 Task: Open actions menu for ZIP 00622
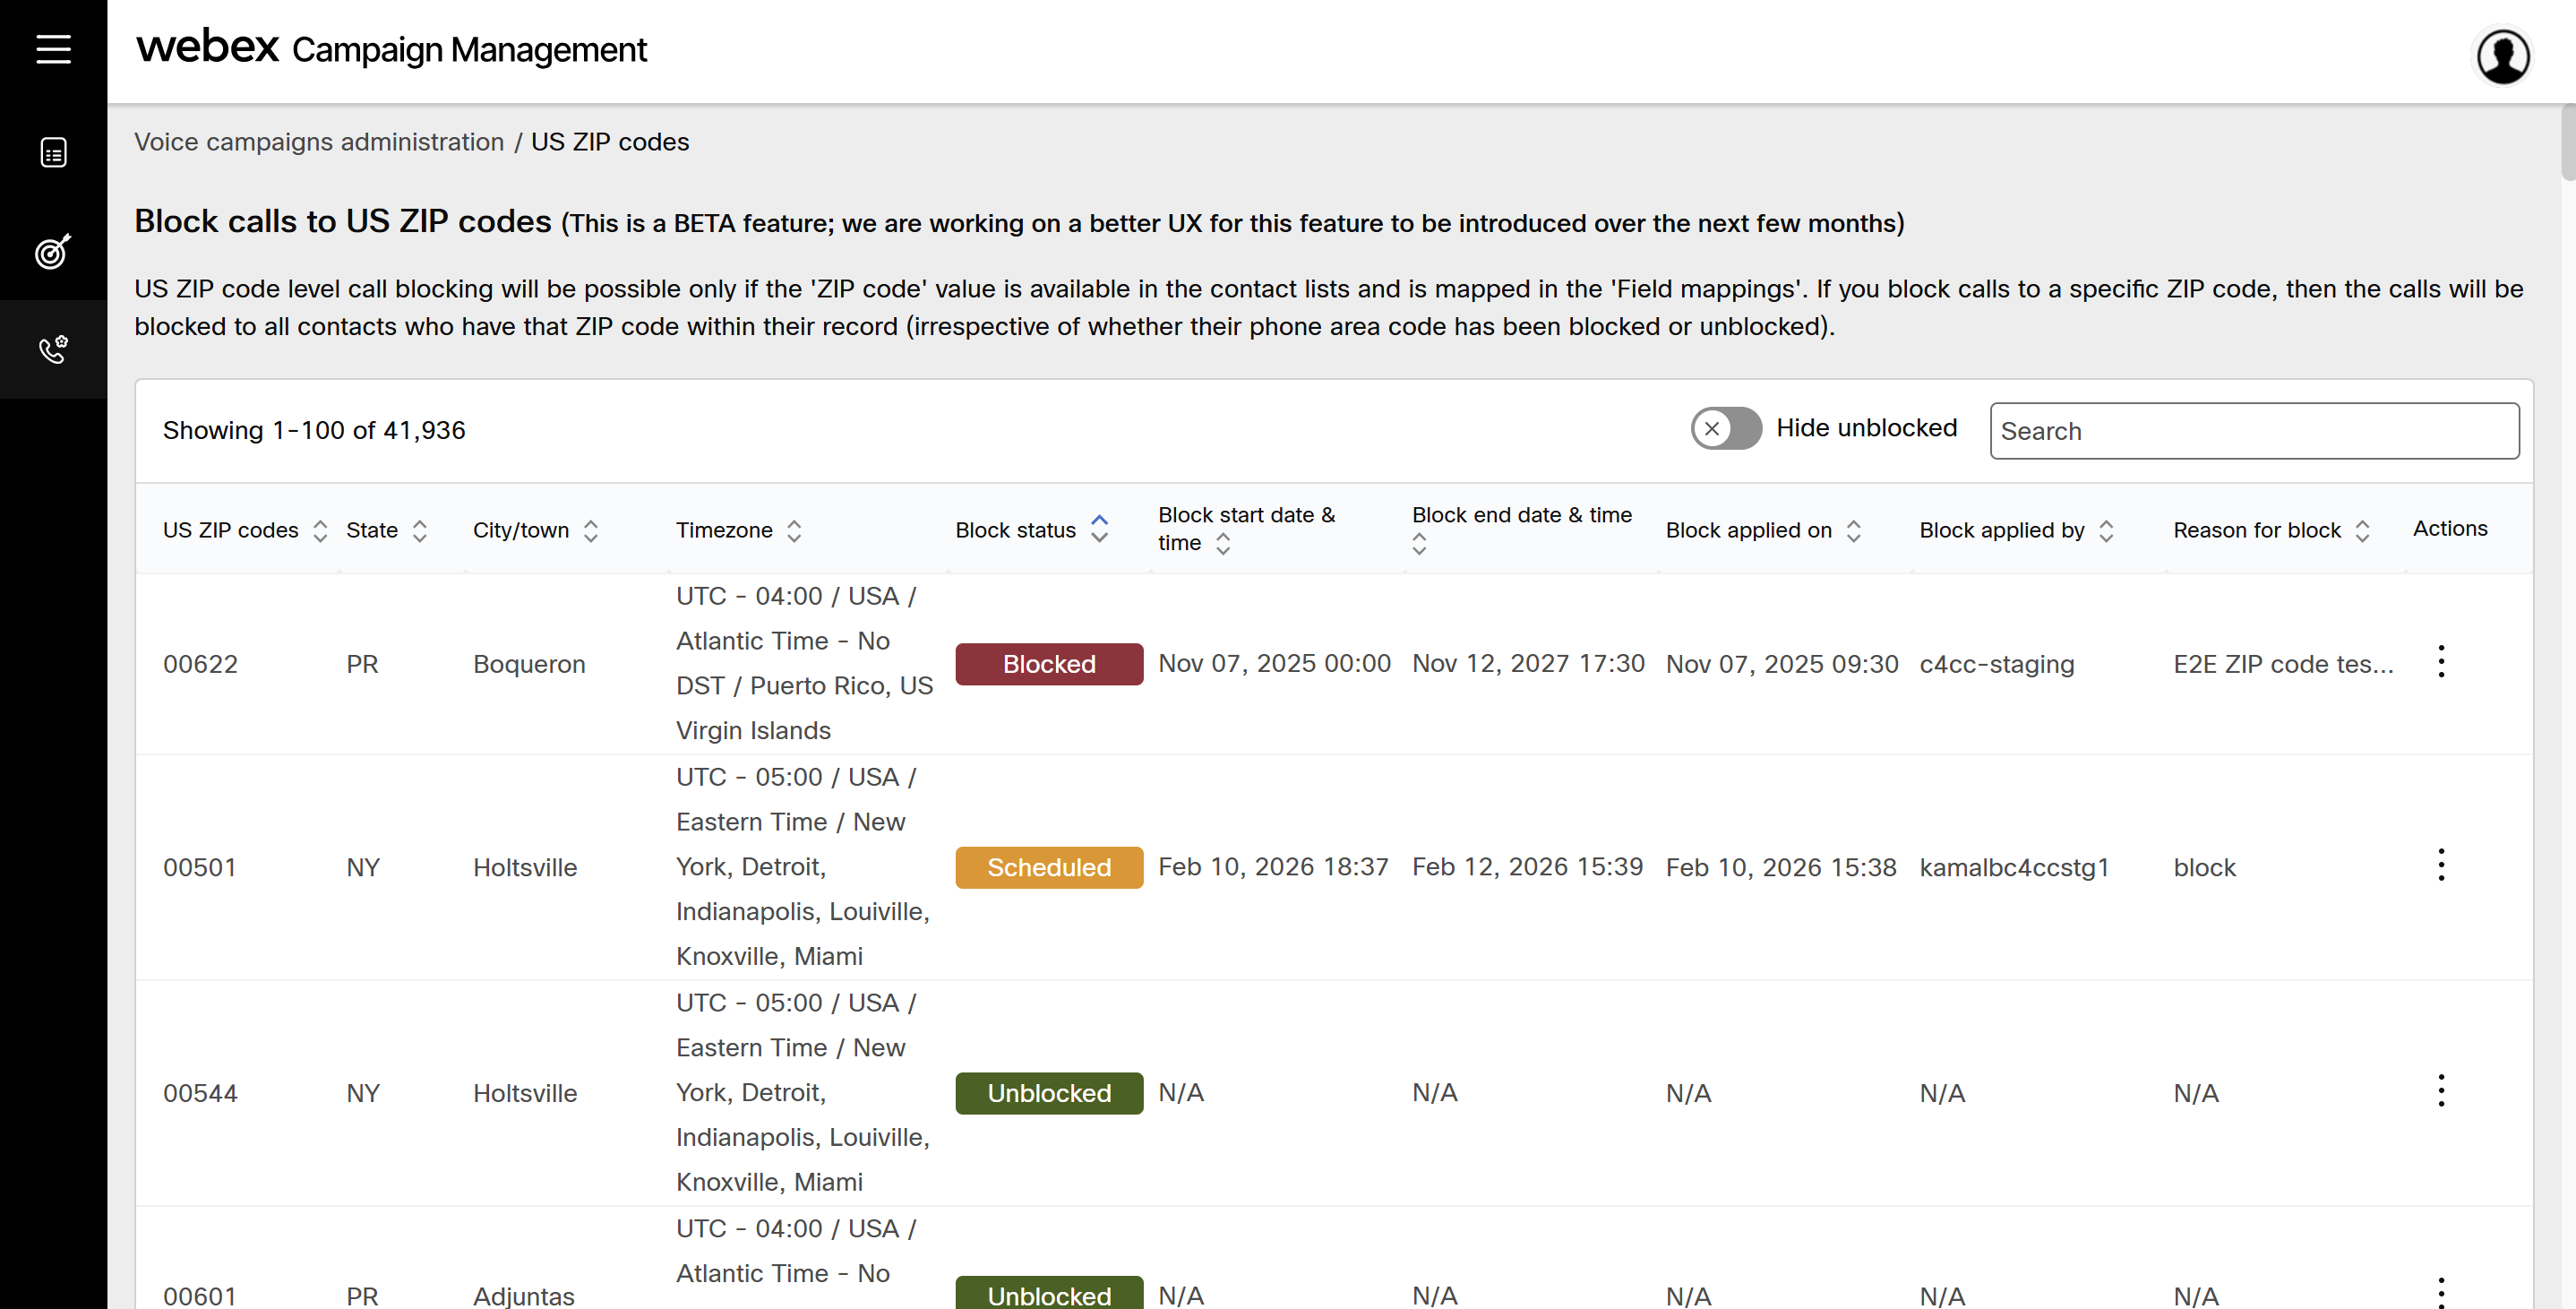[x=2440, y=662]
